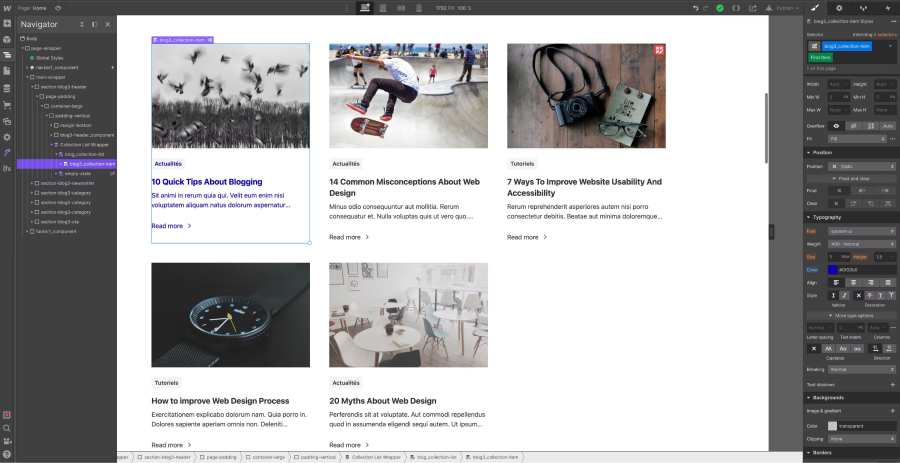Viewport: 900px width, 463px height.
Task: Open the site Settings gear in left sidebar
Action: 7,137
